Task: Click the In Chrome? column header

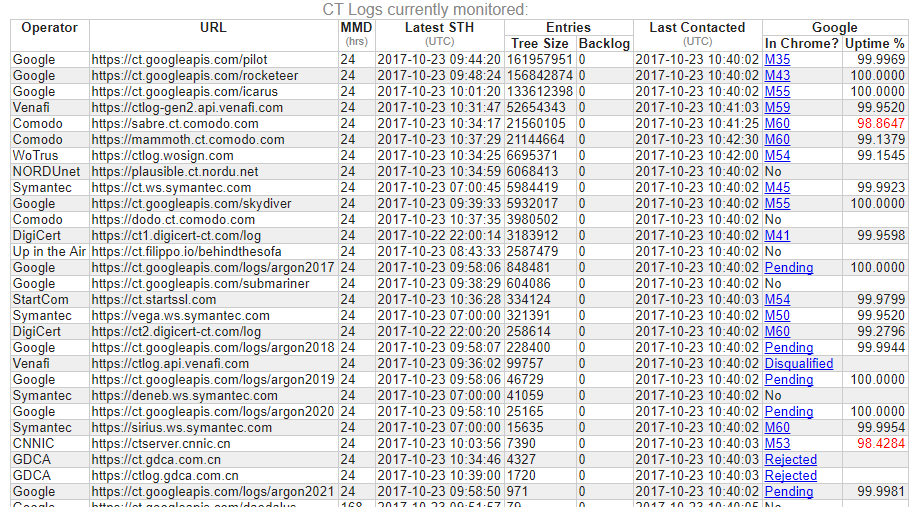Action: tap(801, 43)
